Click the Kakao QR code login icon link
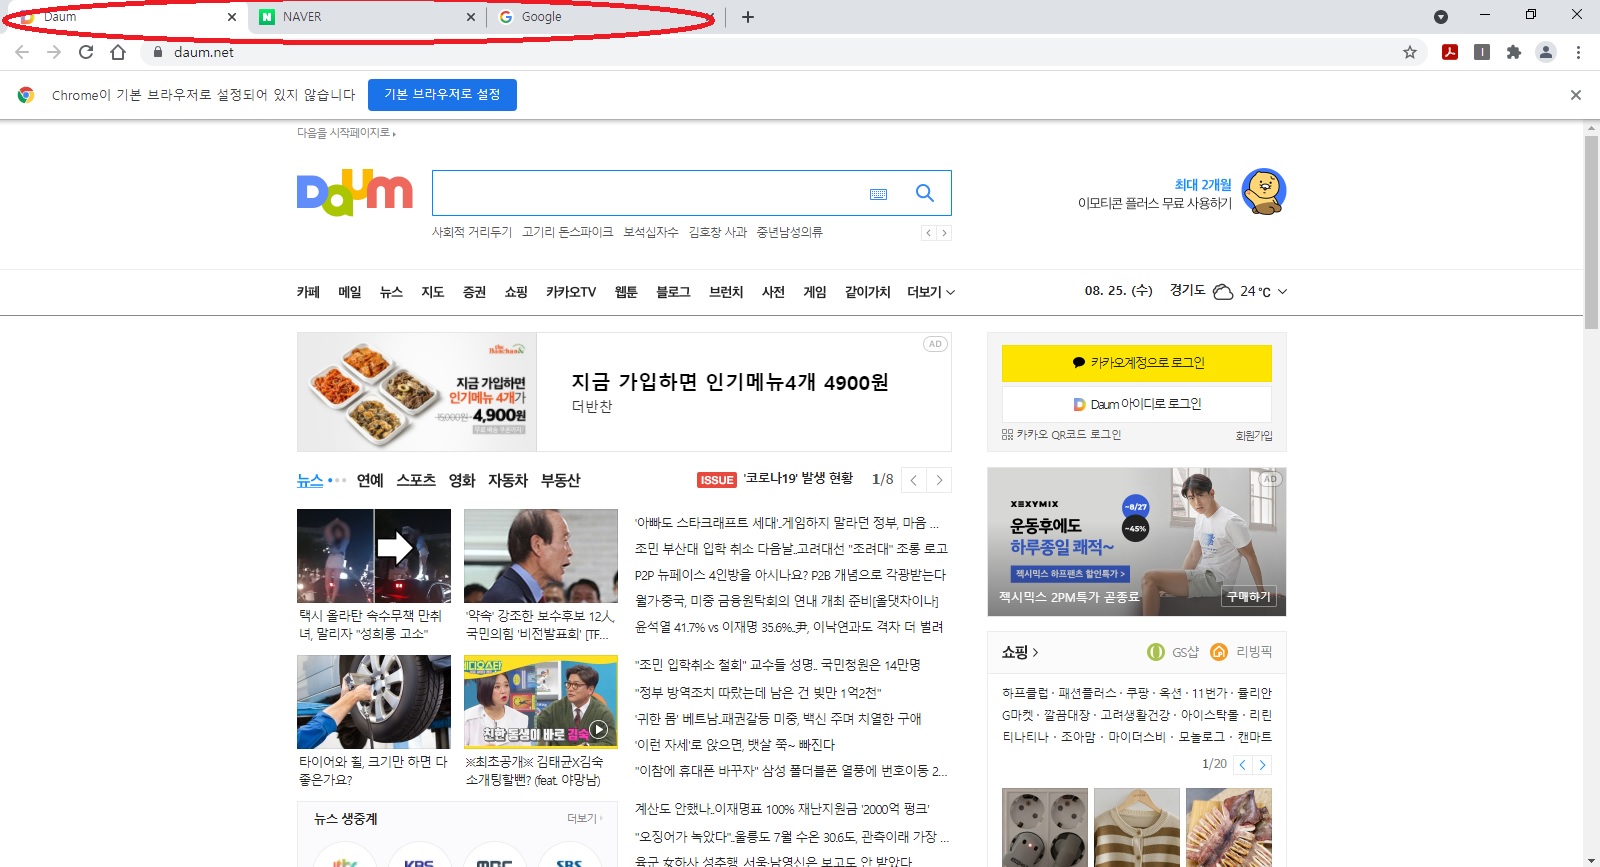The image size is (1600, 867). coord(1061,435)
